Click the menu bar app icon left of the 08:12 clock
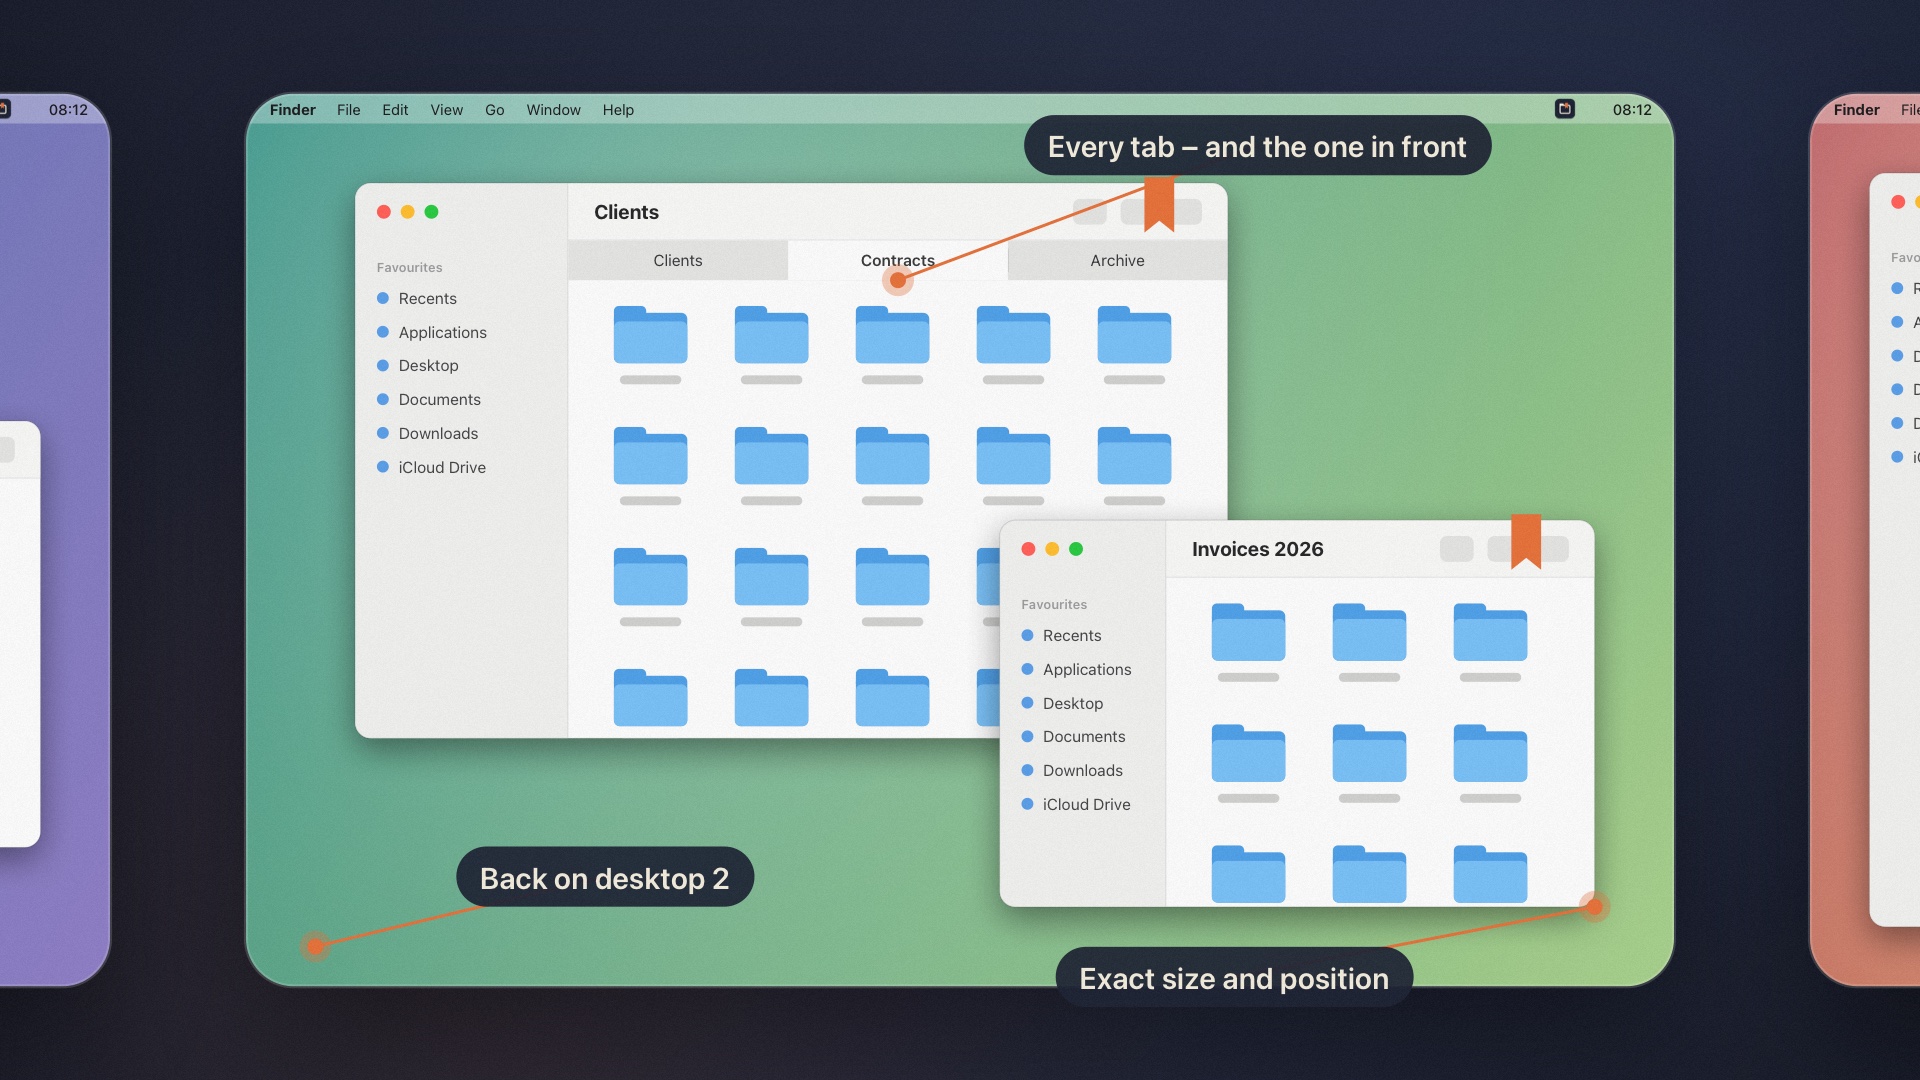Image resolution: width=1920 pixels, height=1080 pixels. pos(1565,109)
